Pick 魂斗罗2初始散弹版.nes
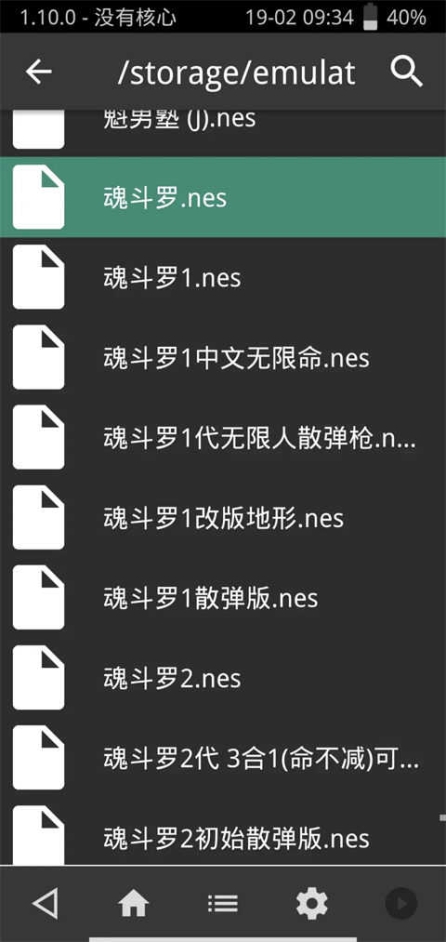The image size is (446, 942). 223,835
